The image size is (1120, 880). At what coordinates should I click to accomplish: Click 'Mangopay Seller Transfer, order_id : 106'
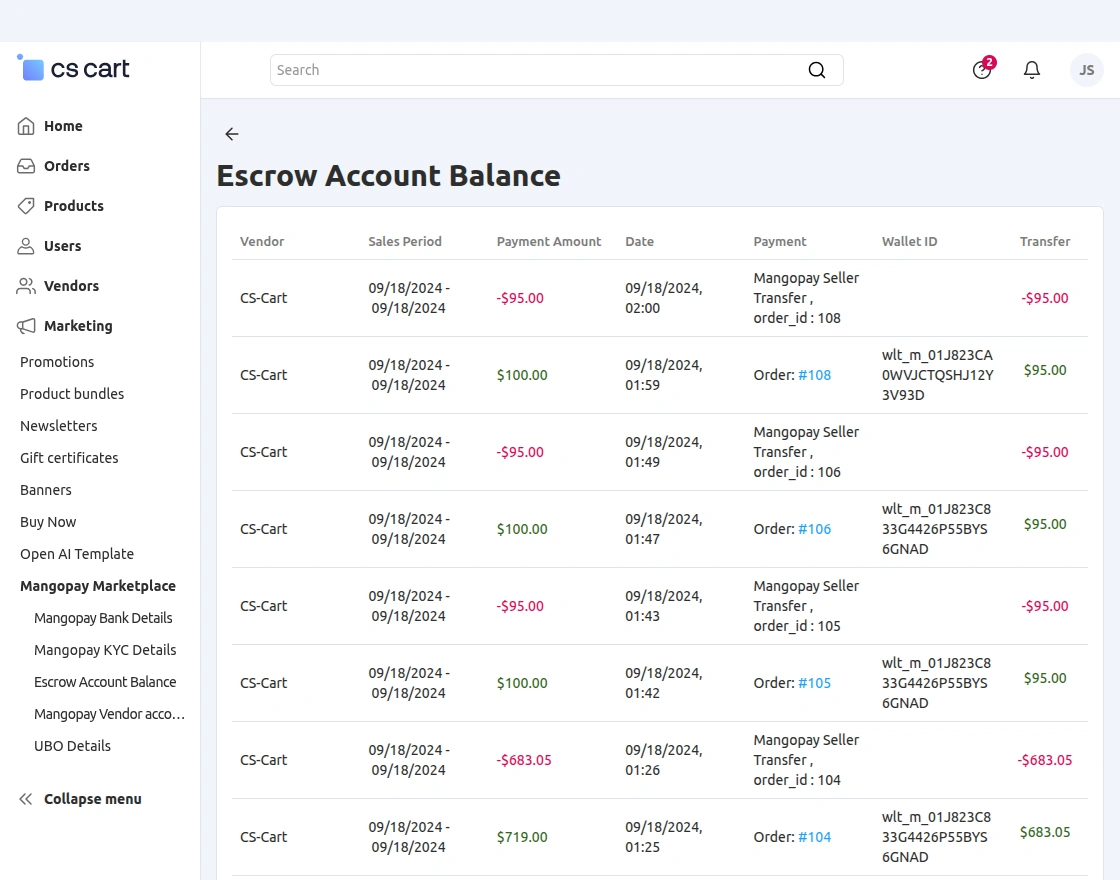806,453
